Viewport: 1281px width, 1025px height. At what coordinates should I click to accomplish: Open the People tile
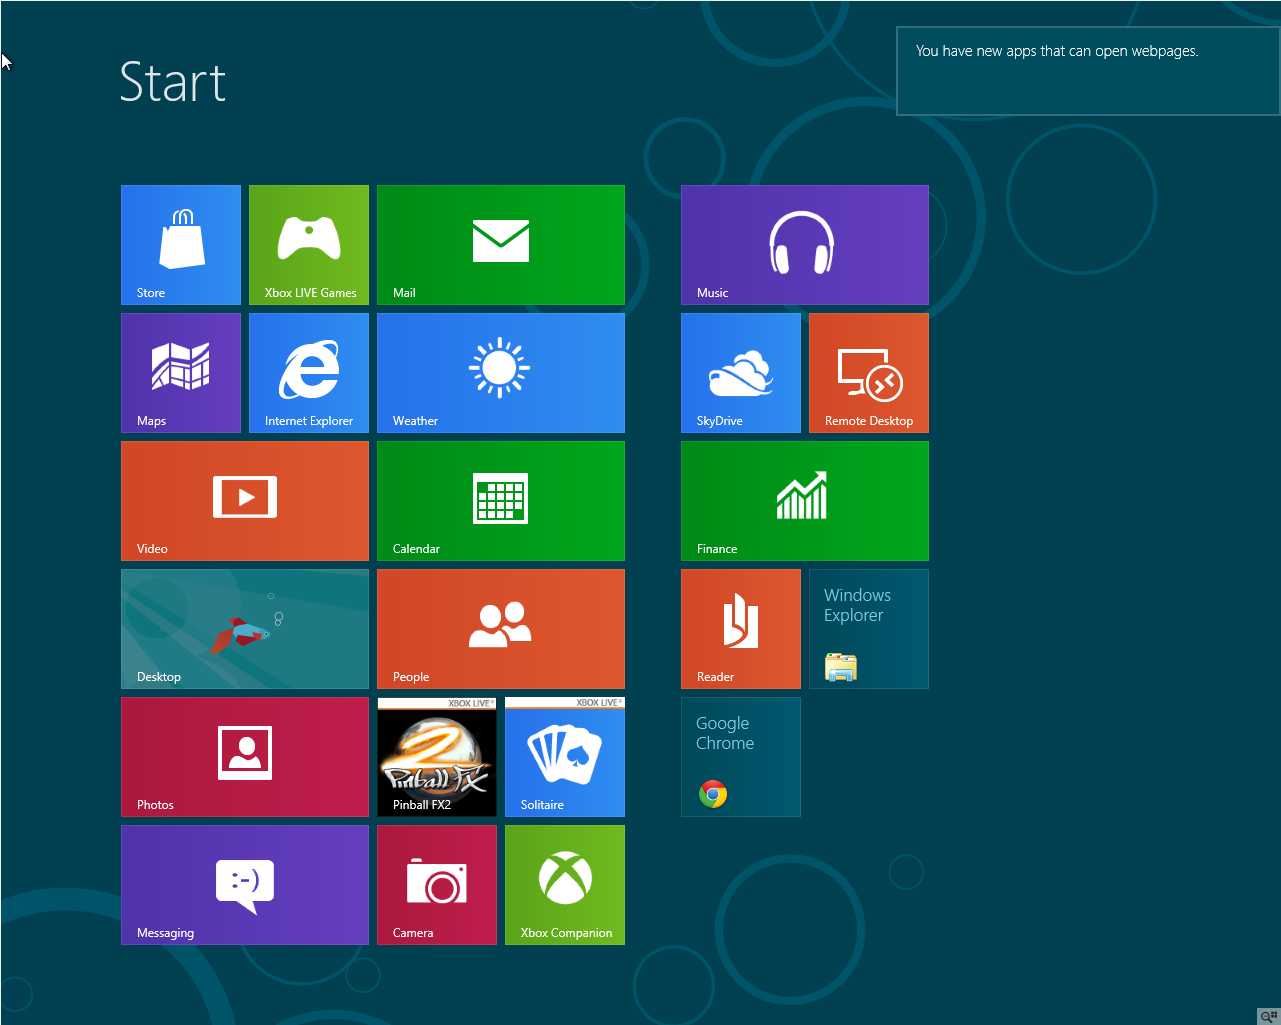click(501, 629)
